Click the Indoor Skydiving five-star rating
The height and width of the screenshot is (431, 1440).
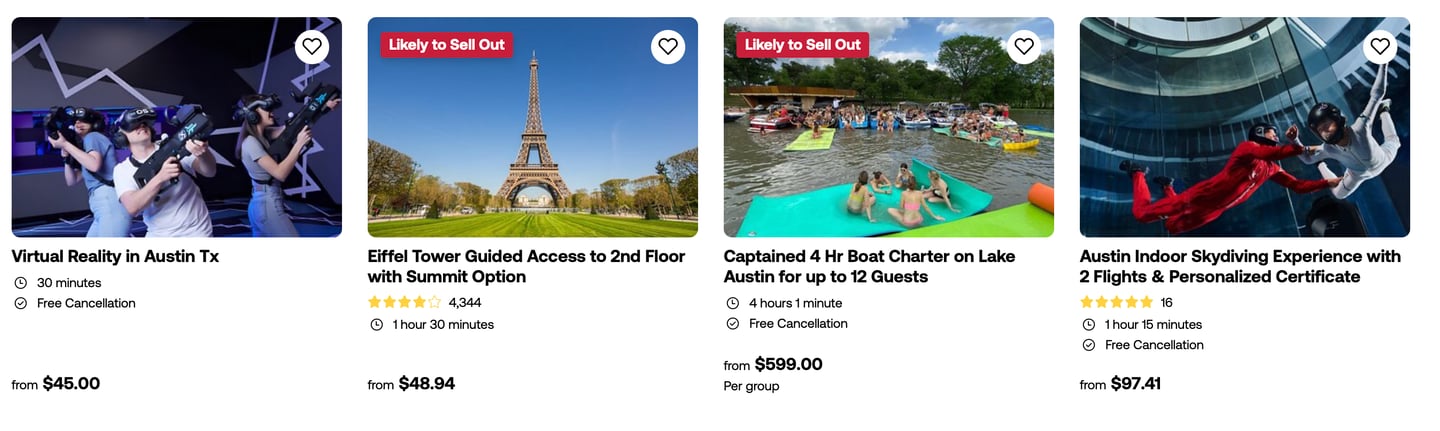click(x=1116, y=302)
